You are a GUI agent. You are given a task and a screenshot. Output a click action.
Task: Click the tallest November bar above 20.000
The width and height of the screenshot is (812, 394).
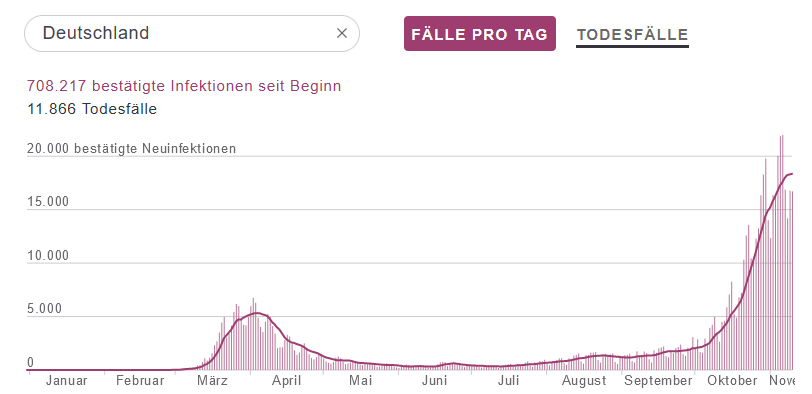point(782,253)
